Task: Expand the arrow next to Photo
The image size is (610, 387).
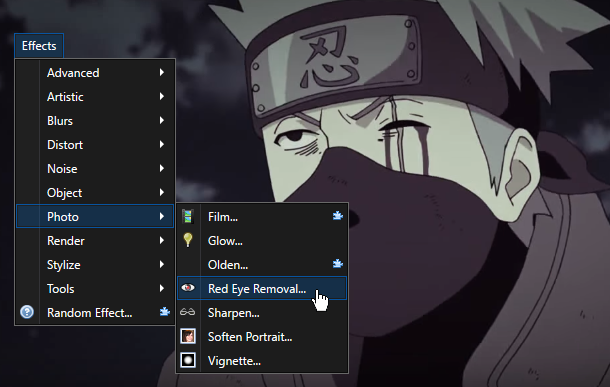Action: [161, 216]
